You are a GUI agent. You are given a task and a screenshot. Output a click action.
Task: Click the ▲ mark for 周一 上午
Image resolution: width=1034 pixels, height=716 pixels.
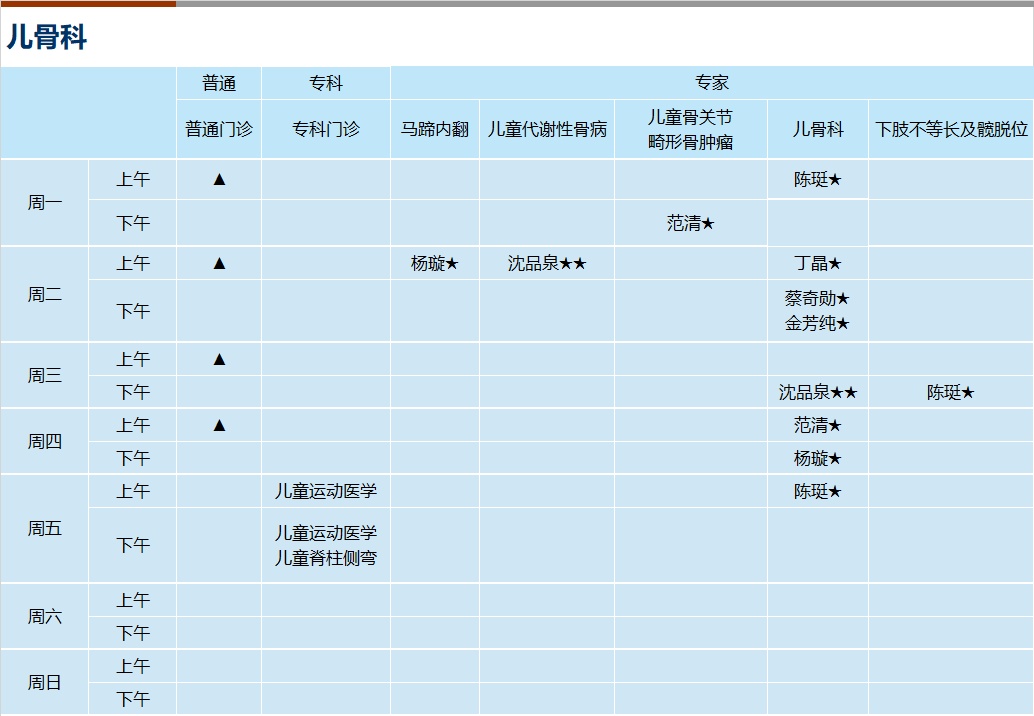pyautogui.click(x=220, y=179)
